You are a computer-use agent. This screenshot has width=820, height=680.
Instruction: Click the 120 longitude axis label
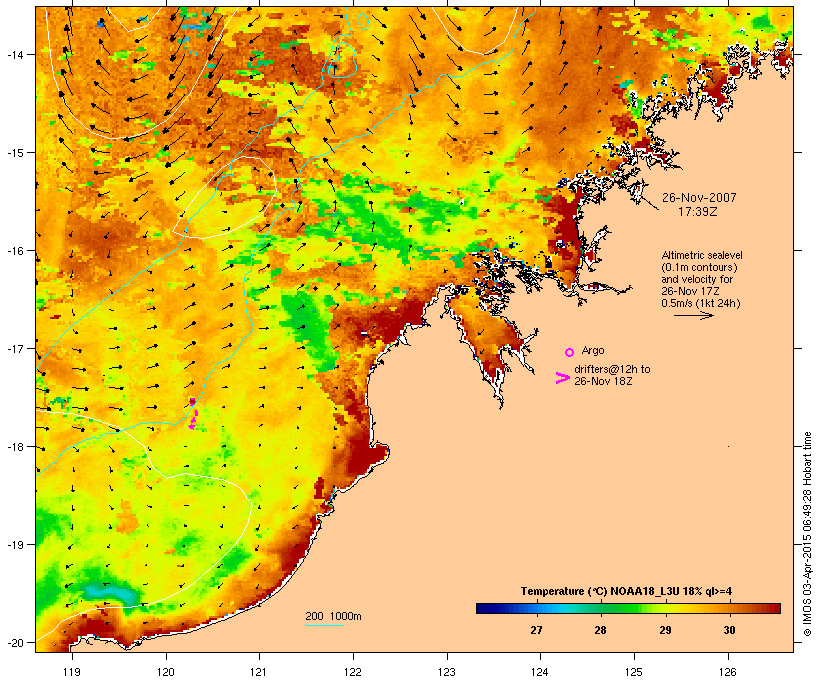click(166, 672)
